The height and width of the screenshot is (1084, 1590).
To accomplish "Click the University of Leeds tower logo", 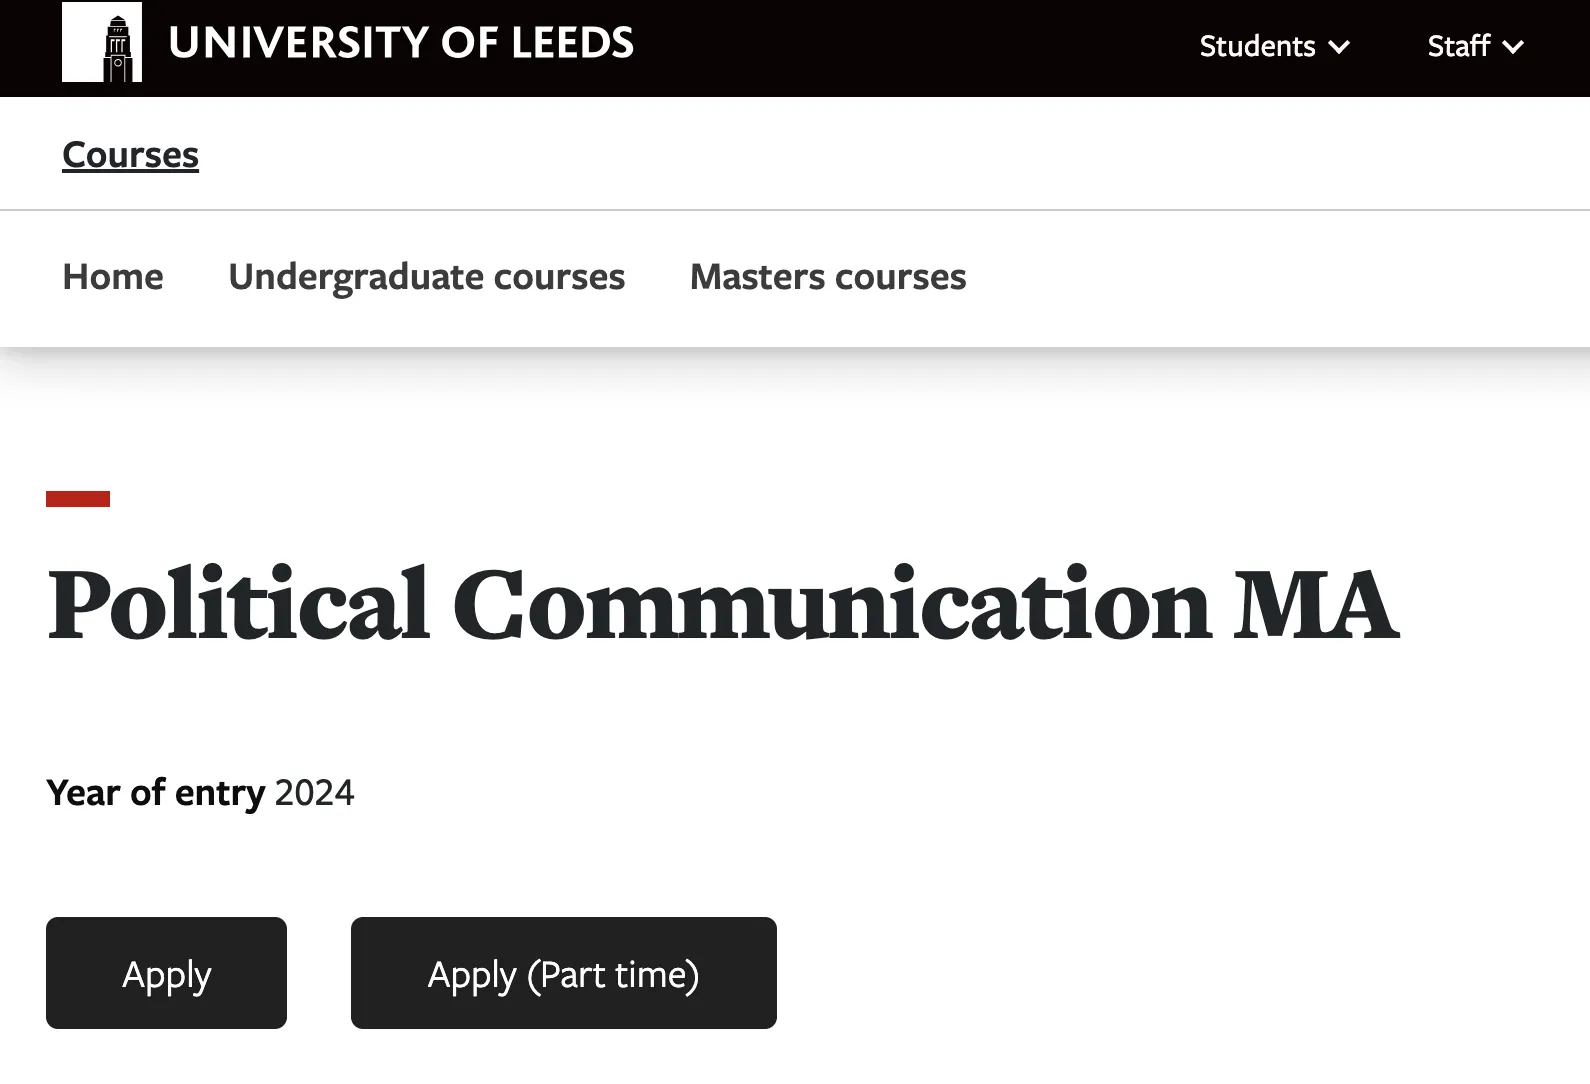I will (102, 43).
